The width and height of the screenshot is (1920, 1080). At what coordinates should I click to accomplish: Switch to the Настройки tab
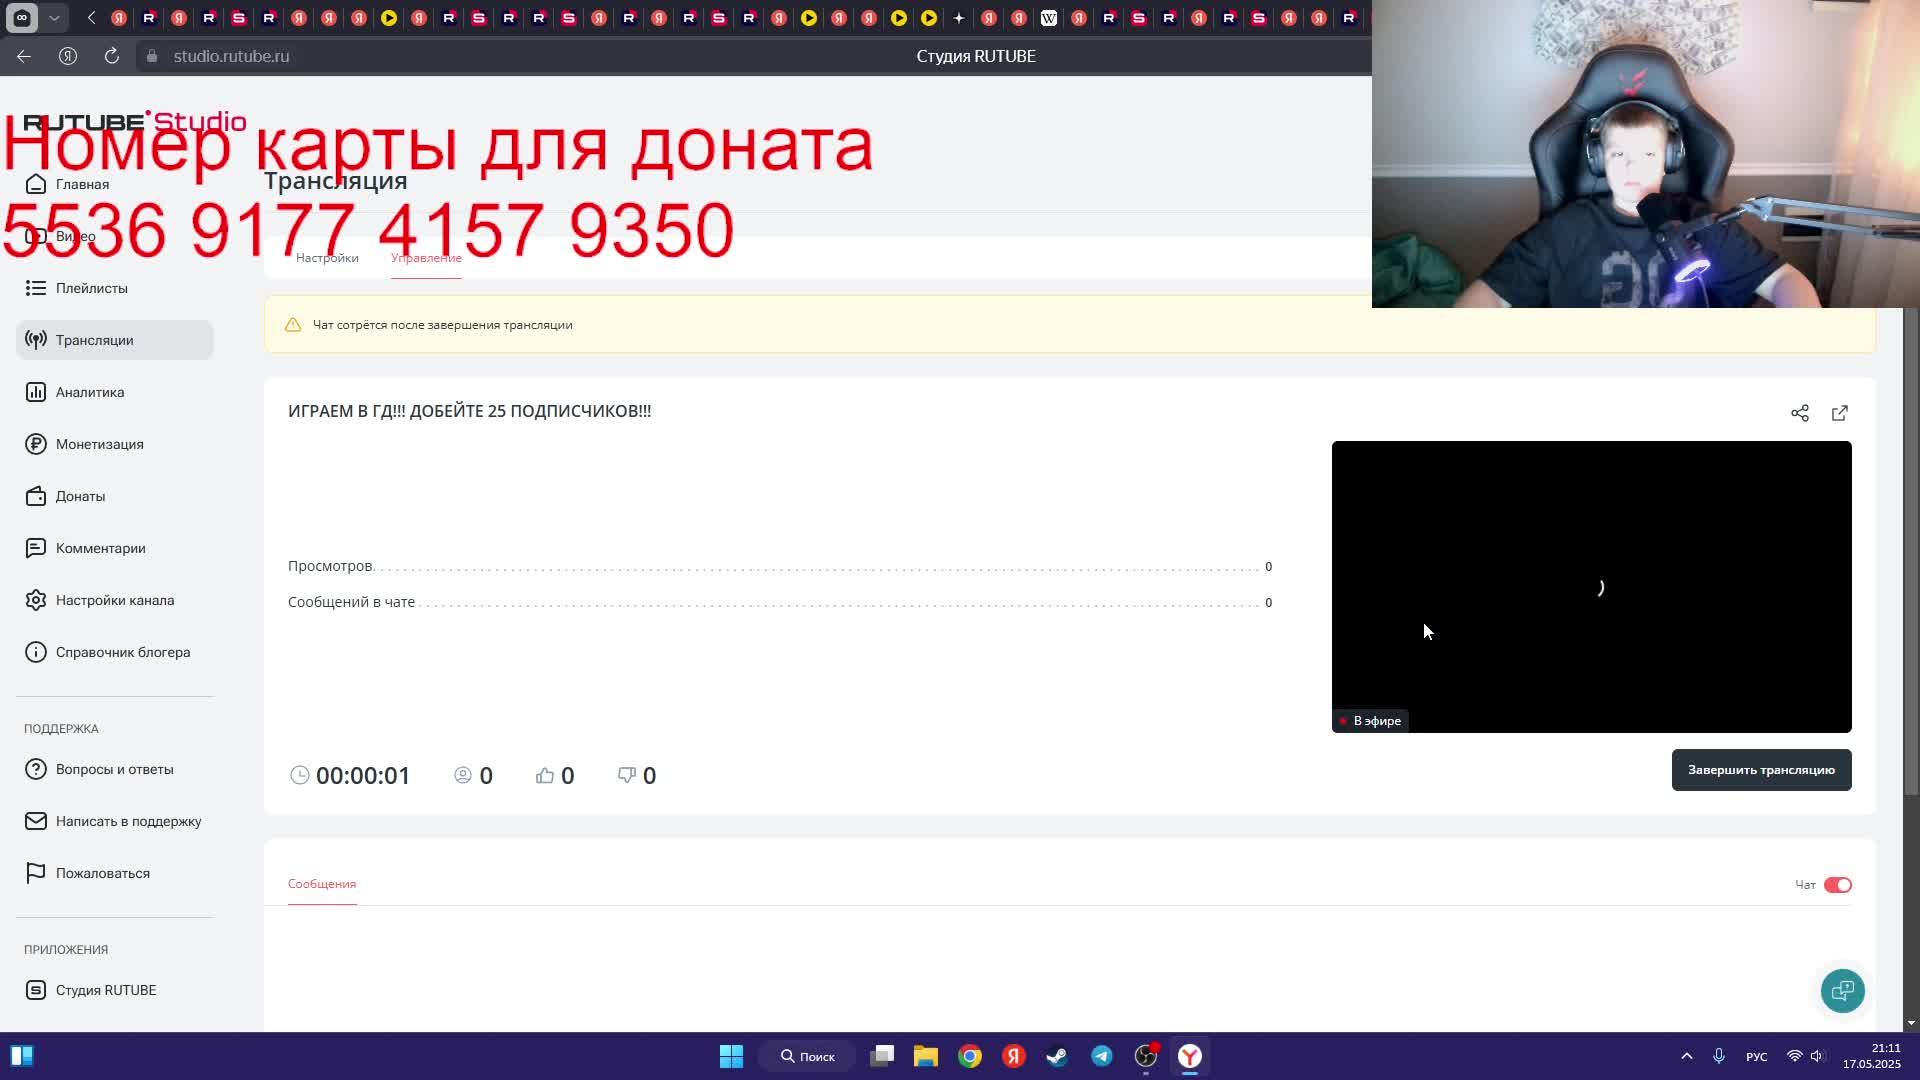pos(327,258)
